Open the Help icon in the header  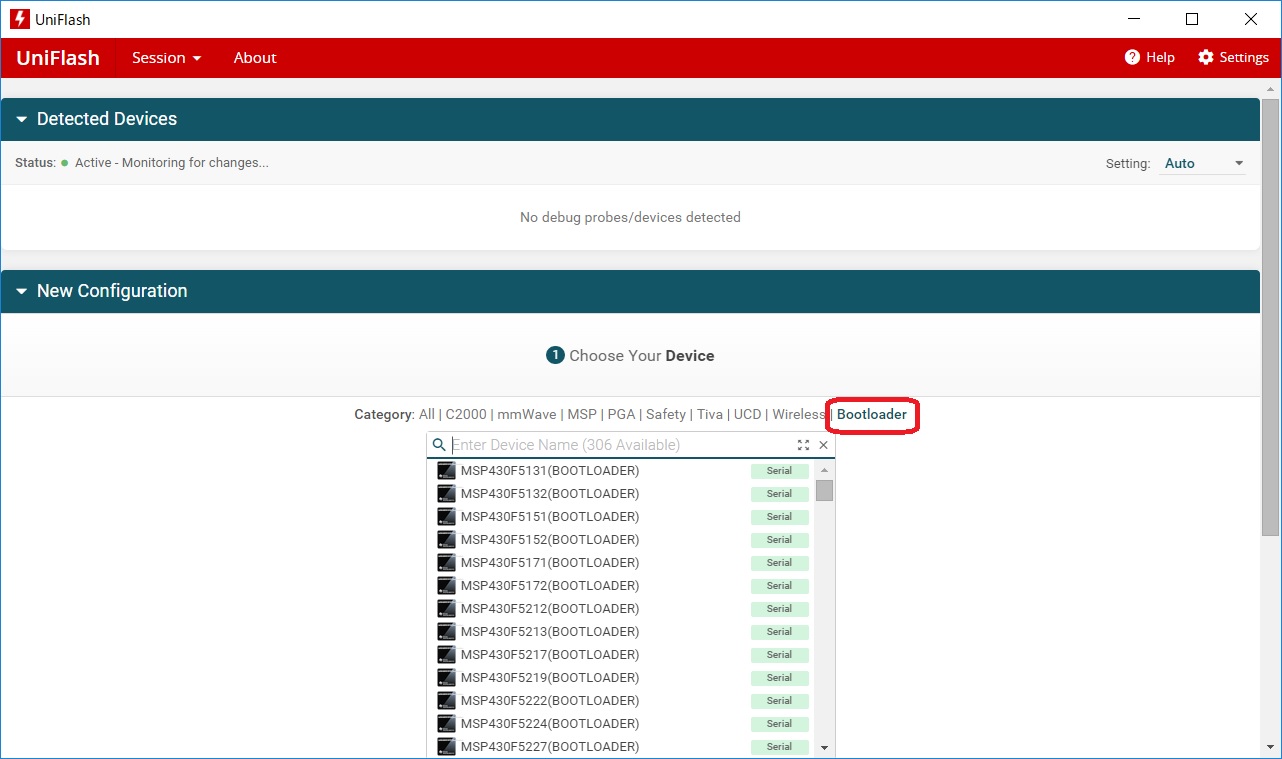pyautogui.click(x=1132, y=57)
